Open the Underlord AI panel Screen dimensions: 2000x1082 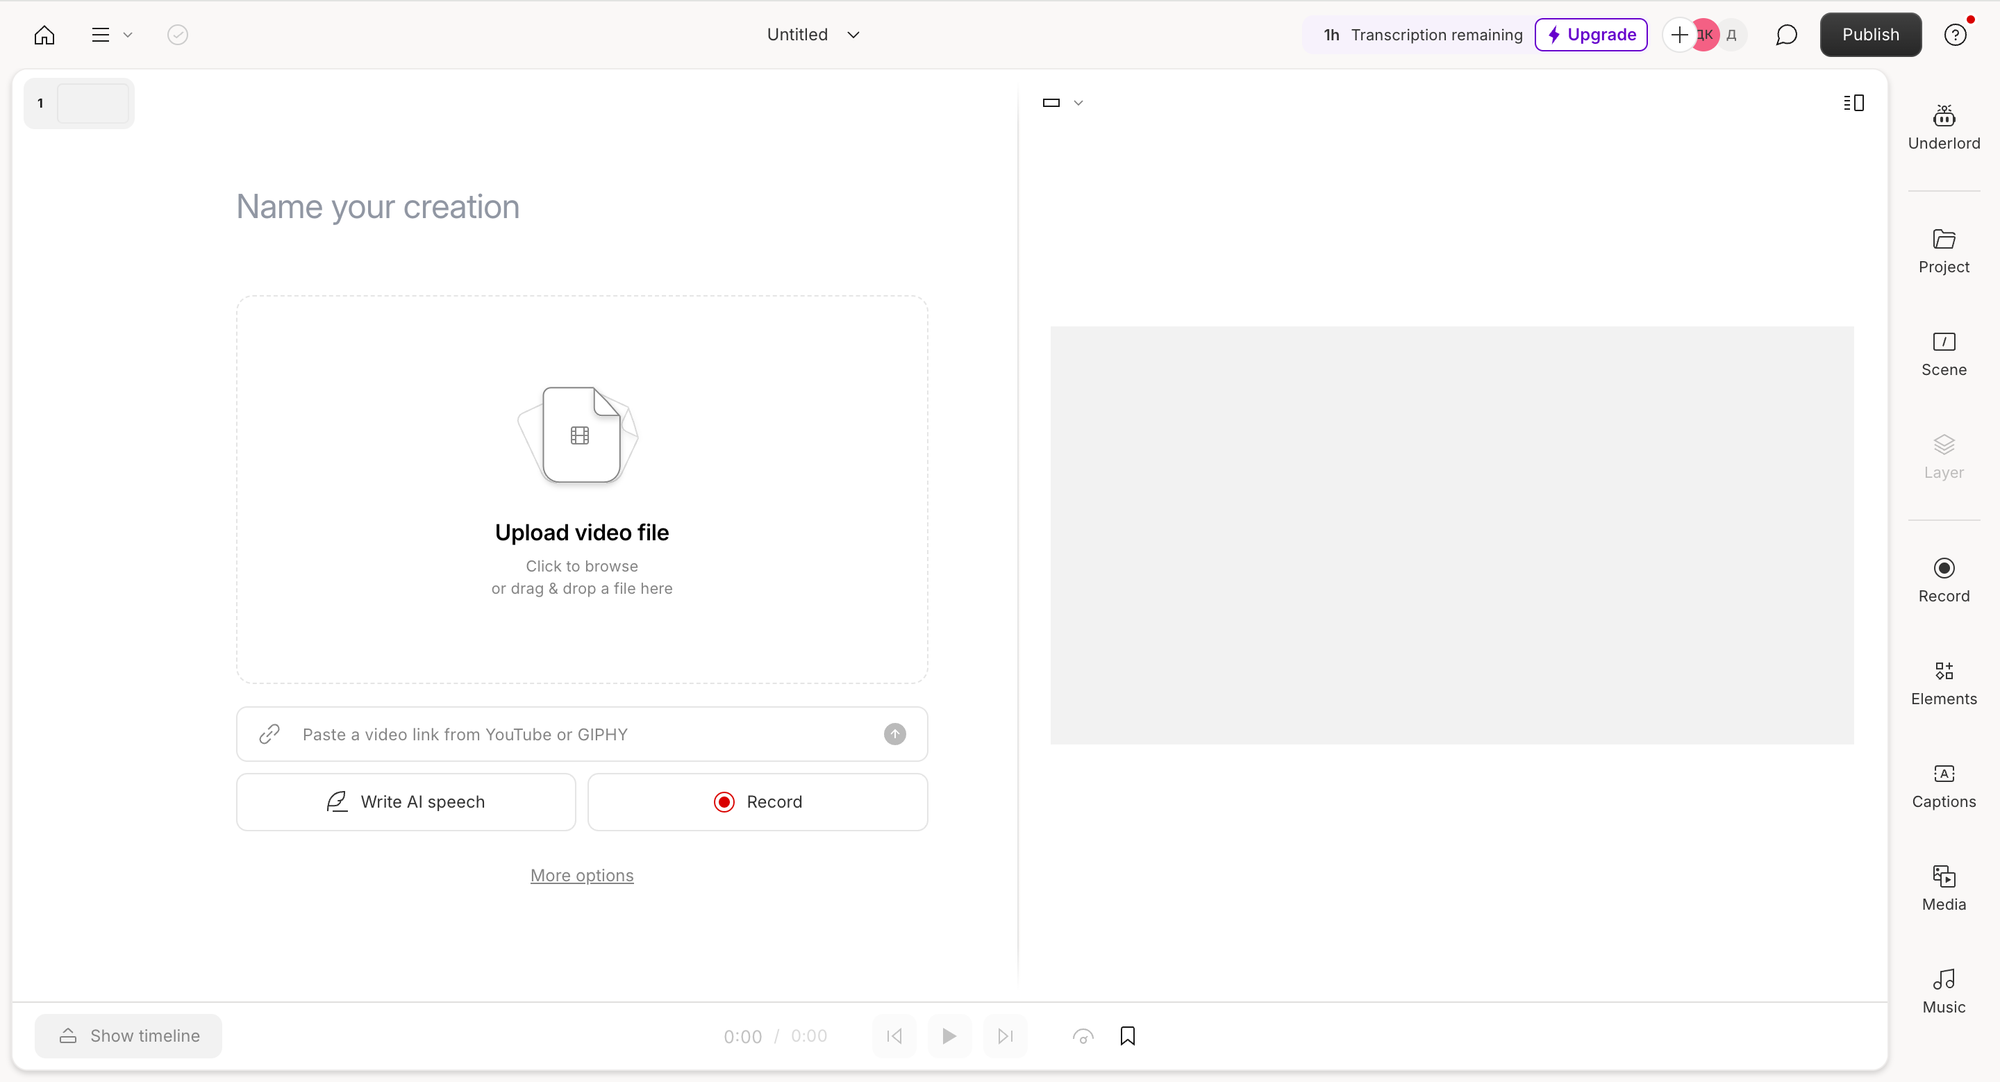coord(1943,127)
